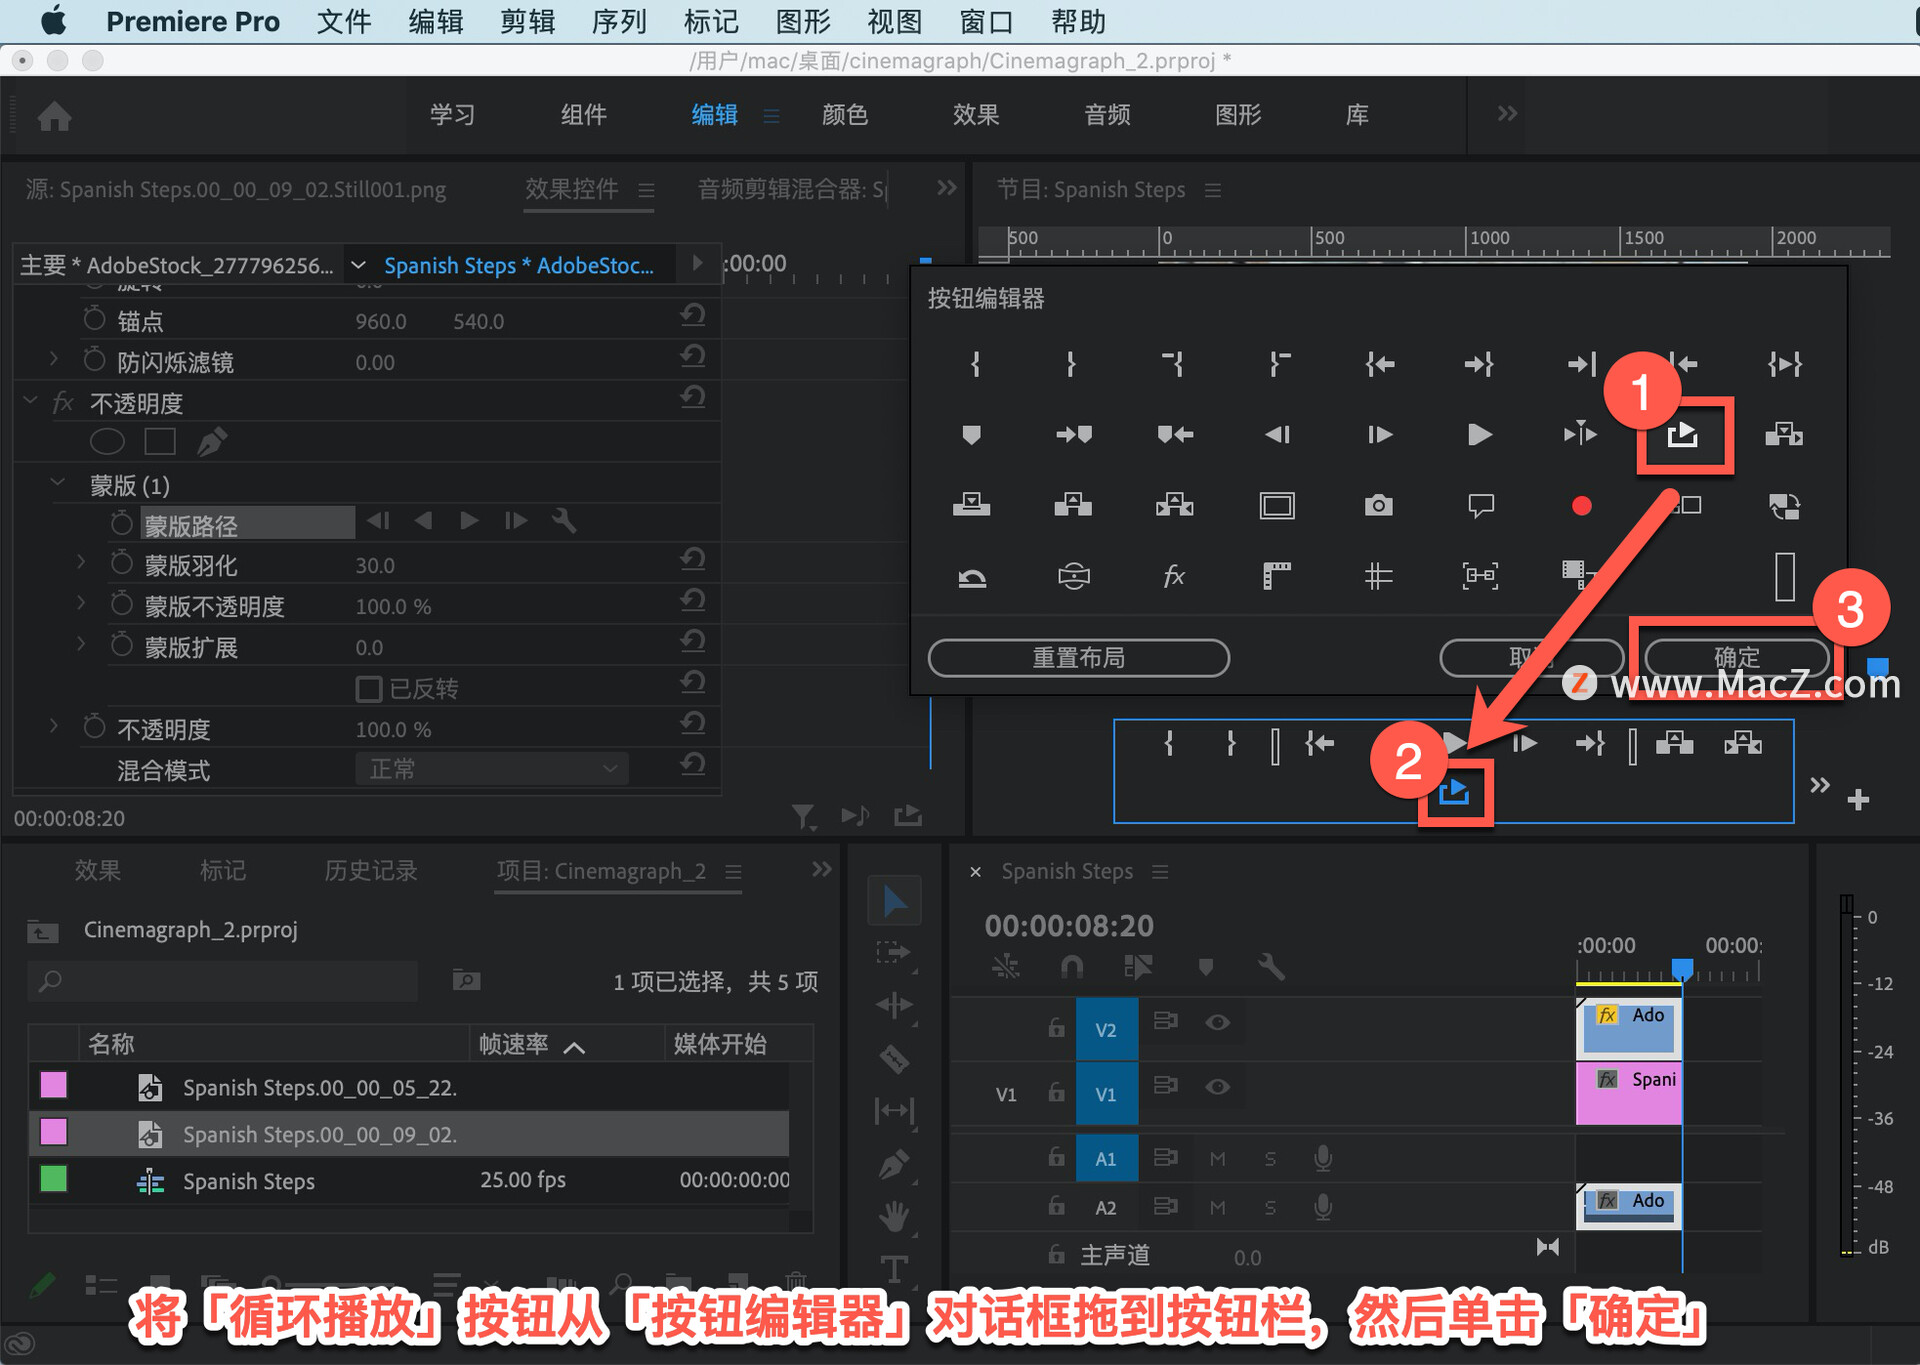Screen dimensions: 1920x1365
Task: Reset the 锚点 parameter
Action: point(692,317)
